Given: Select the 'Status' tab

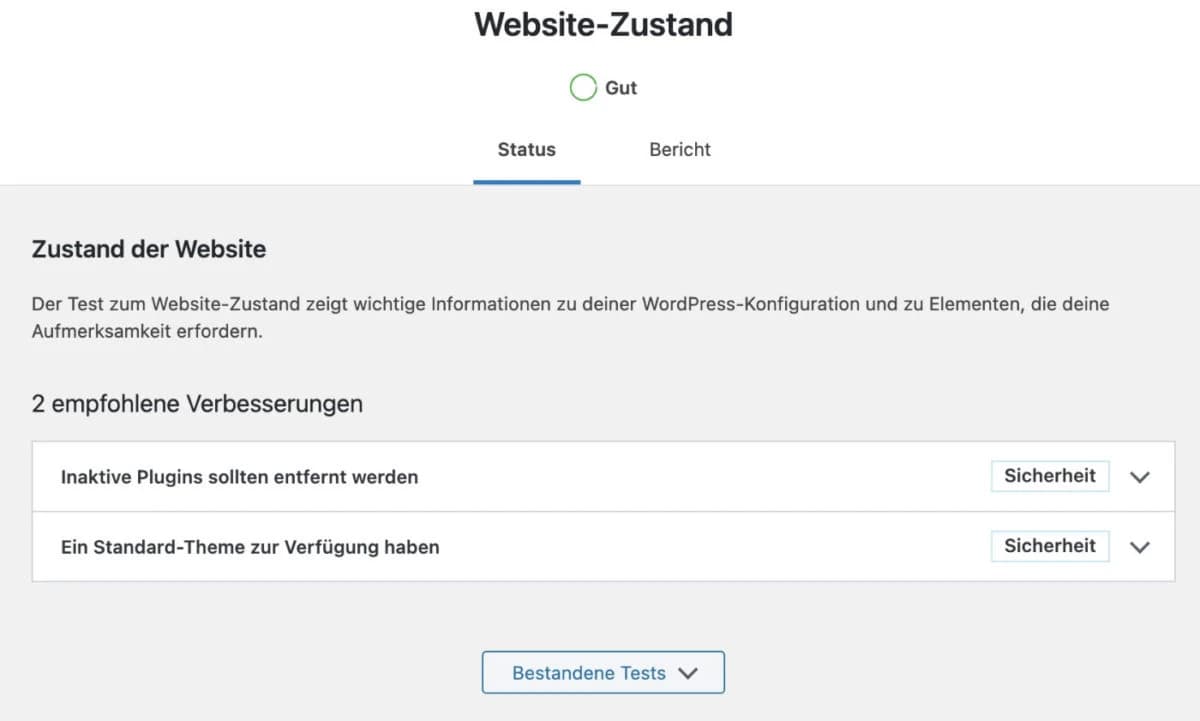Looking at the screenshot, I should (526, 149).
